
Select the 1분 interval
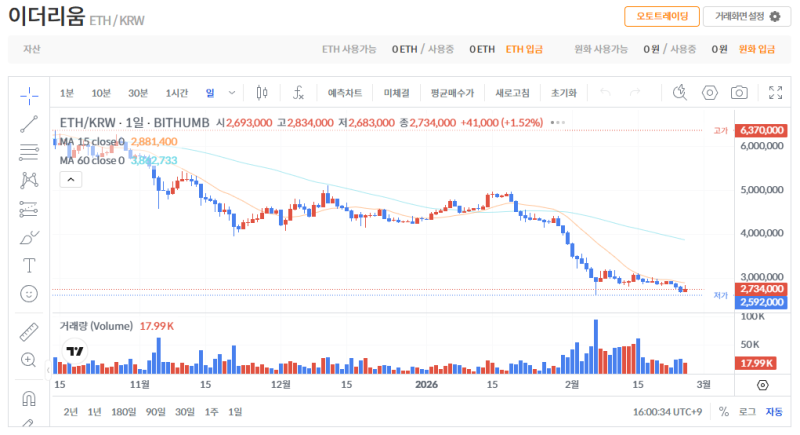(x=67, y=93)
